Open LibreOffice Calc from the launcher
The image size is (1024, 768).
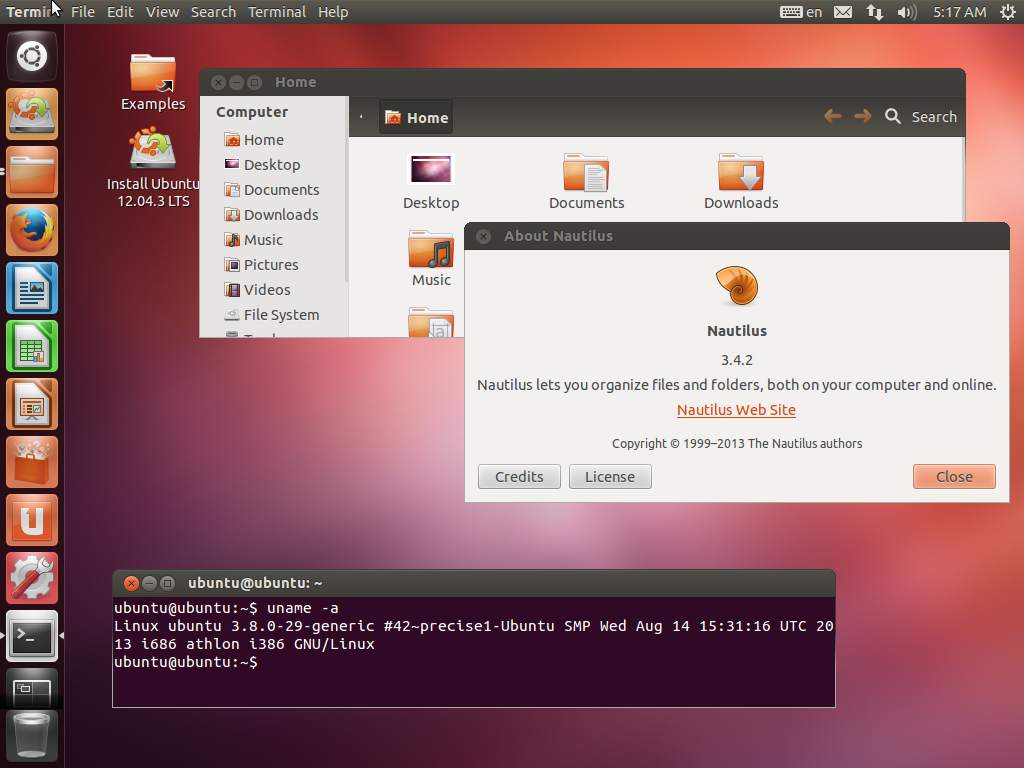tap(32, 347)
